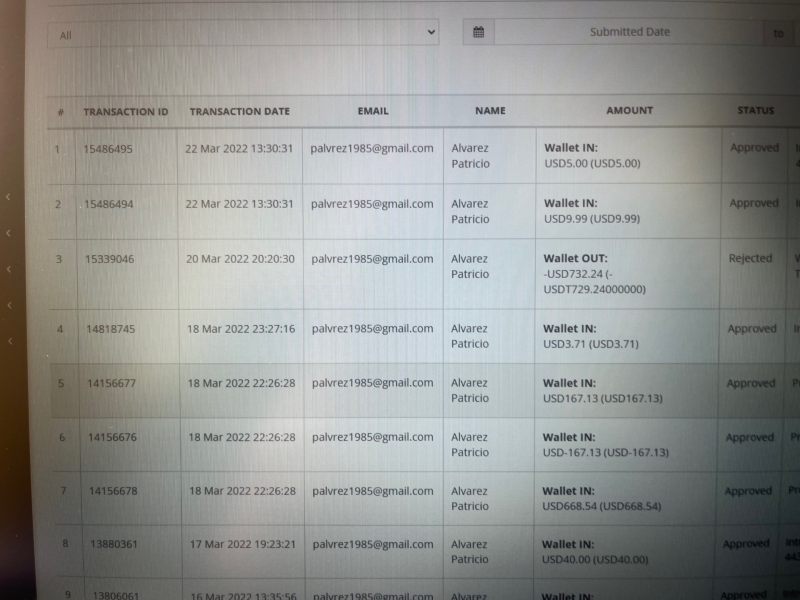This screenshot has width=800, height=600.
Task: Click date 20 Mar 2022 20:20:30
Action: click(240, 259)
